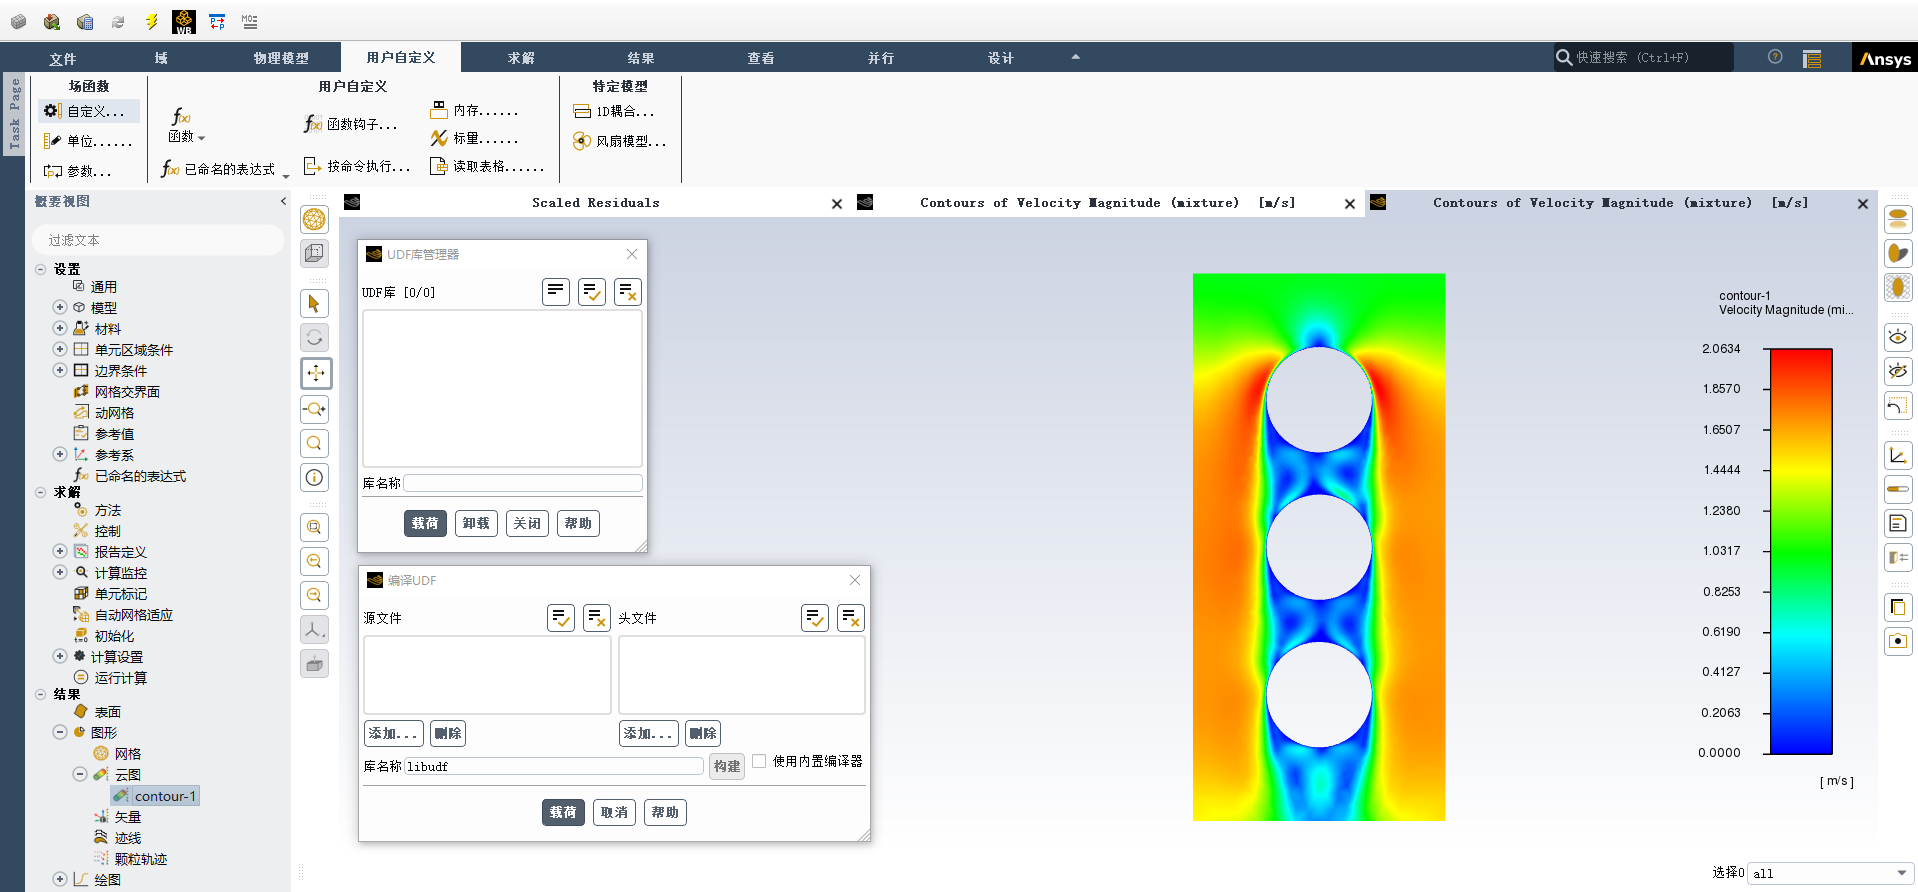Click the velocity contour color legend bar
1918x892 pixels.
tap(1801, 551)
